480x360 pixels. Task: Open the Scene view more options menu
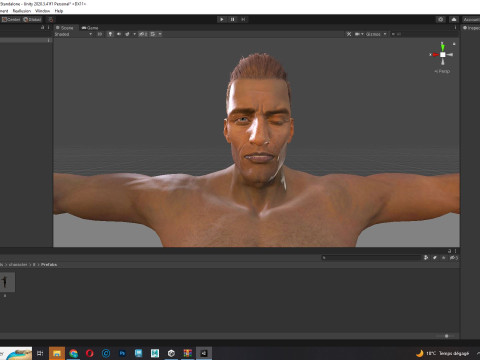pyautogui.click(x=455, y=28)
